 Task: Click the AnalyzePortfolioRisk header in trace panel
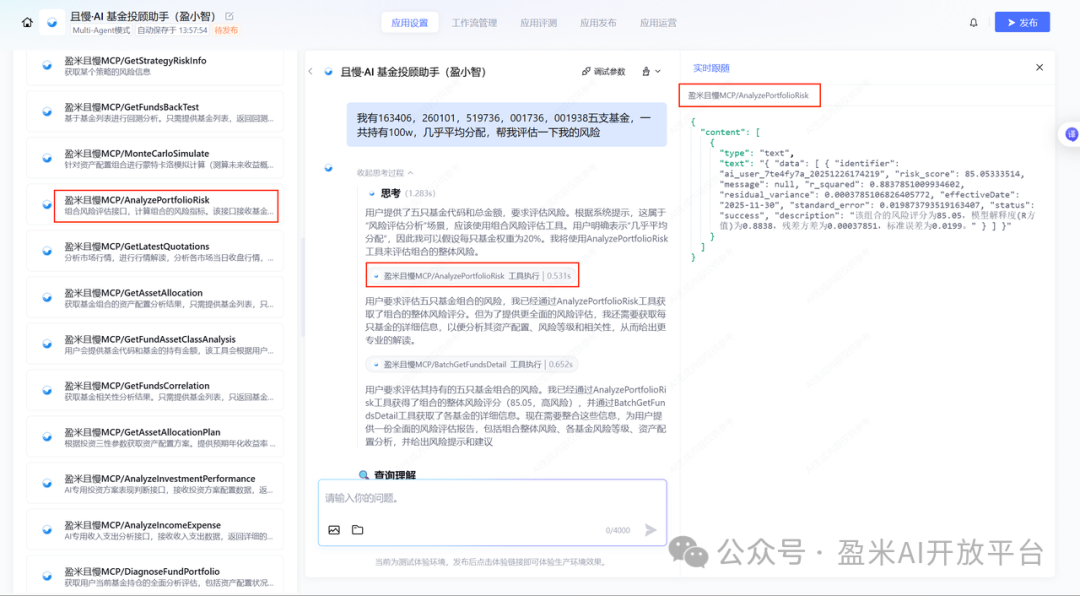coord(749,95)
